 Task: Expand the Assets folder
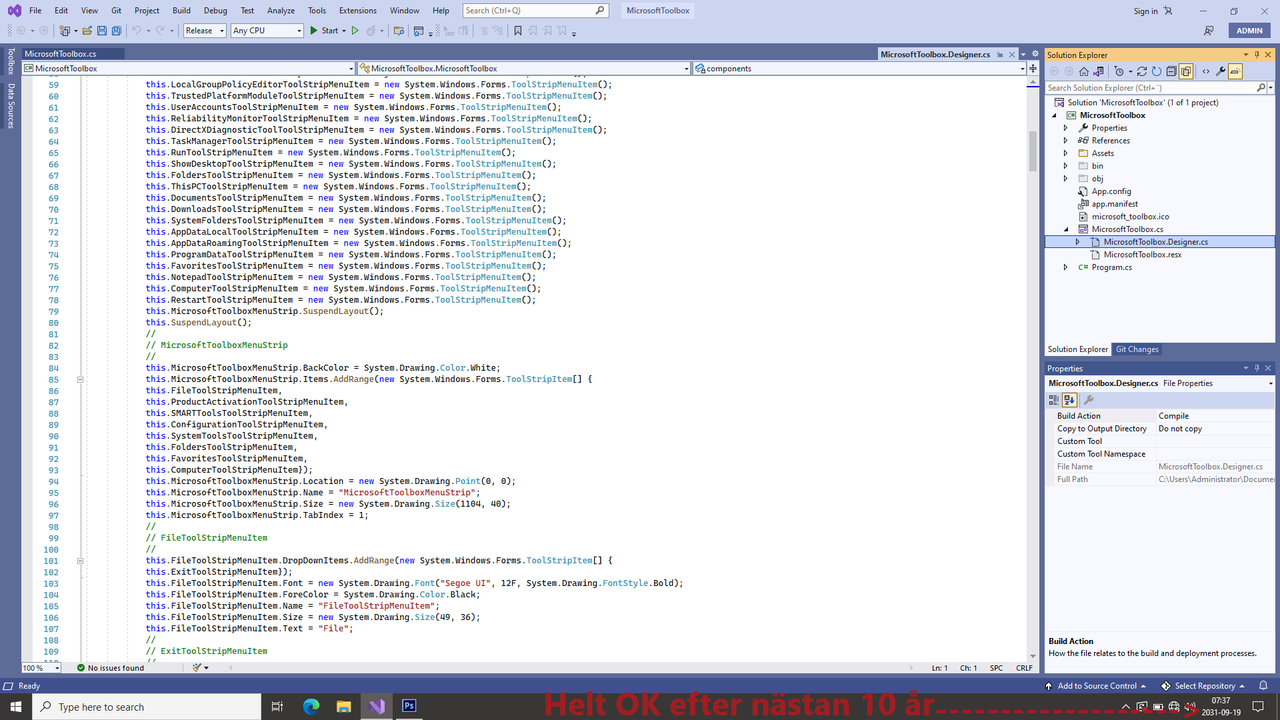(1066, 153)
